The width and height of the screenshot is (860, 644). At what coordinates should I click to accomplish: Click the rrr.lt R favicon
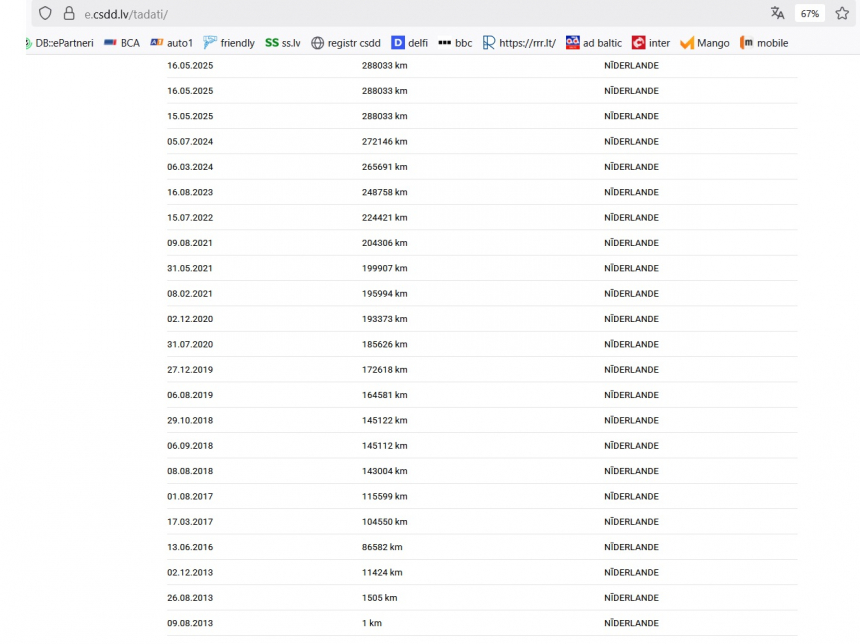coord(489,43)
